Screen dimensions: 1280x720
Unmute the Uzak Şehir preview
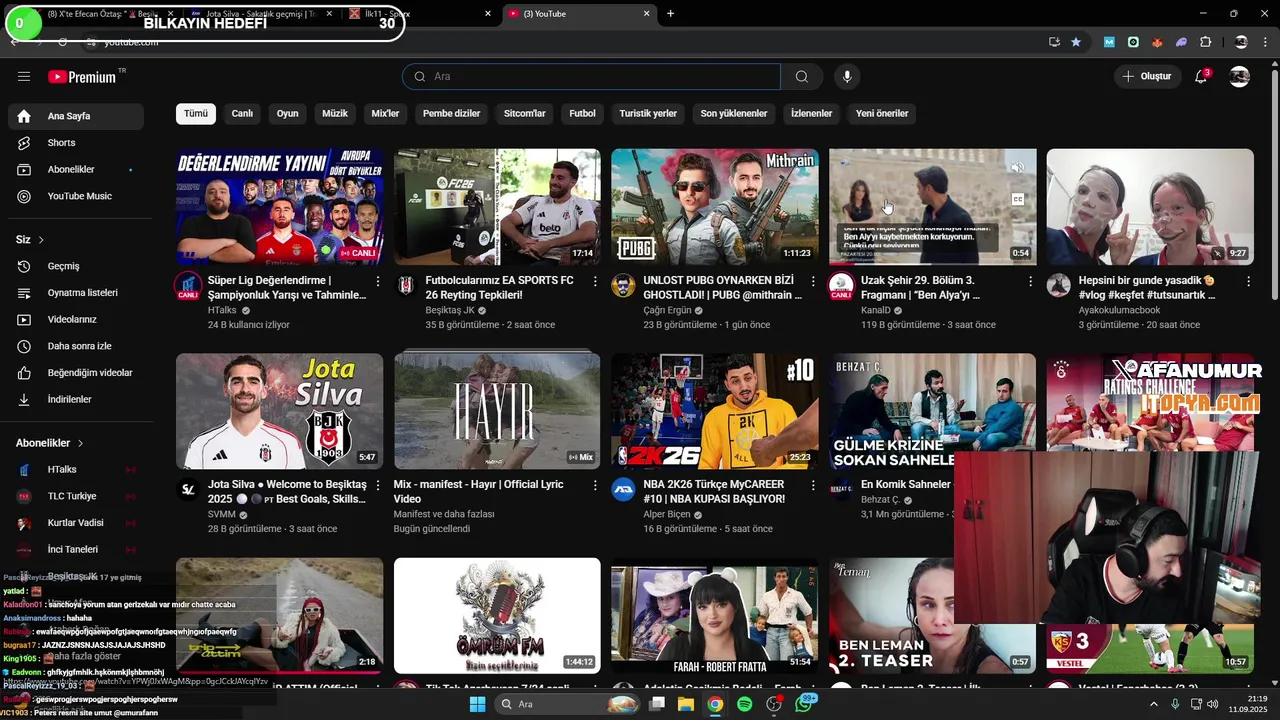coord(1018,167)
